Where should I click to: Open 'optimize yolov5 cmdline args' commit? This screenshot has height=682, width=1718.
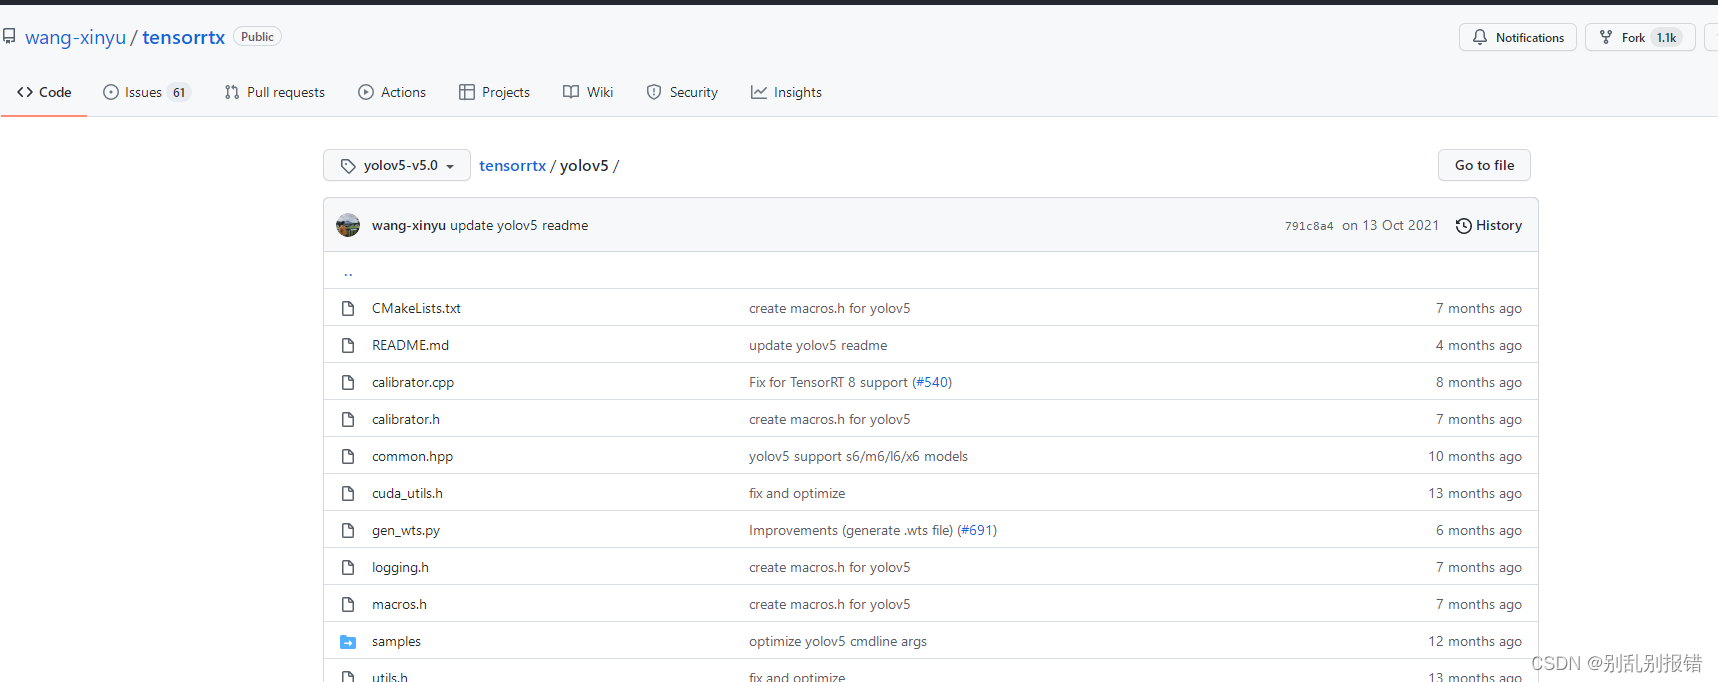[x=838, y=641]
